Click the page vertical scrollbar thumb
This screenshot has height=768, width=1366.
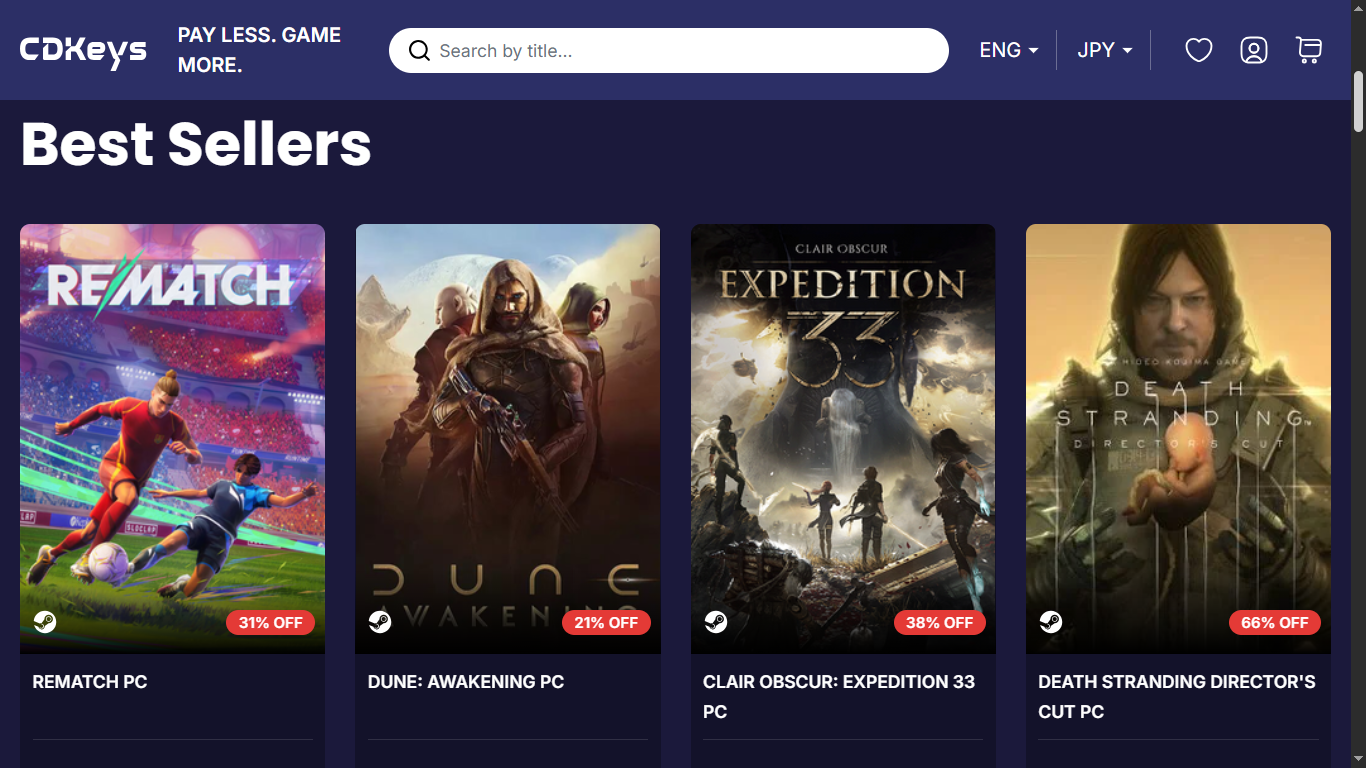1358,100
